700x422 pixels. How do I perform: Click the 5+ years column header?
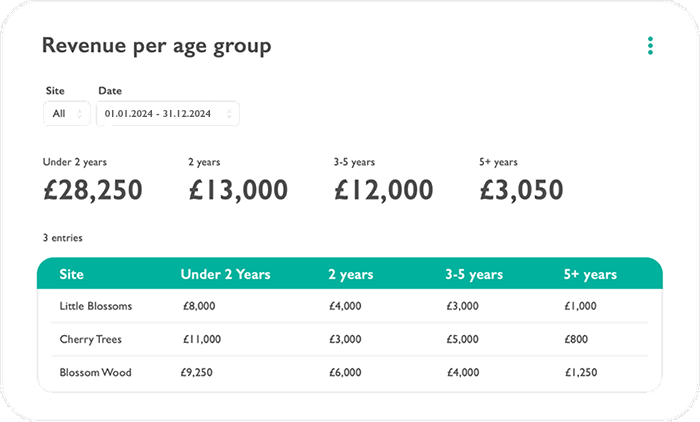point(590,274)
